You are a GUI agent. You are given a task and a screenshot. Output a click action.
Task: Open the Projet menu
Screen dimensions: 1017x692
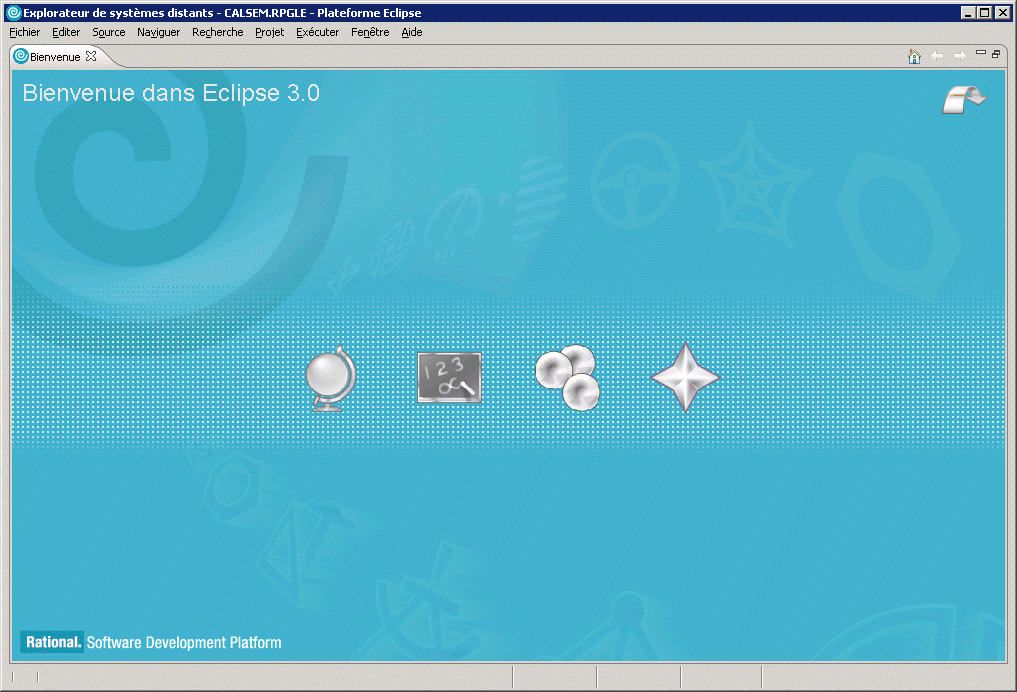pos(269,32)
